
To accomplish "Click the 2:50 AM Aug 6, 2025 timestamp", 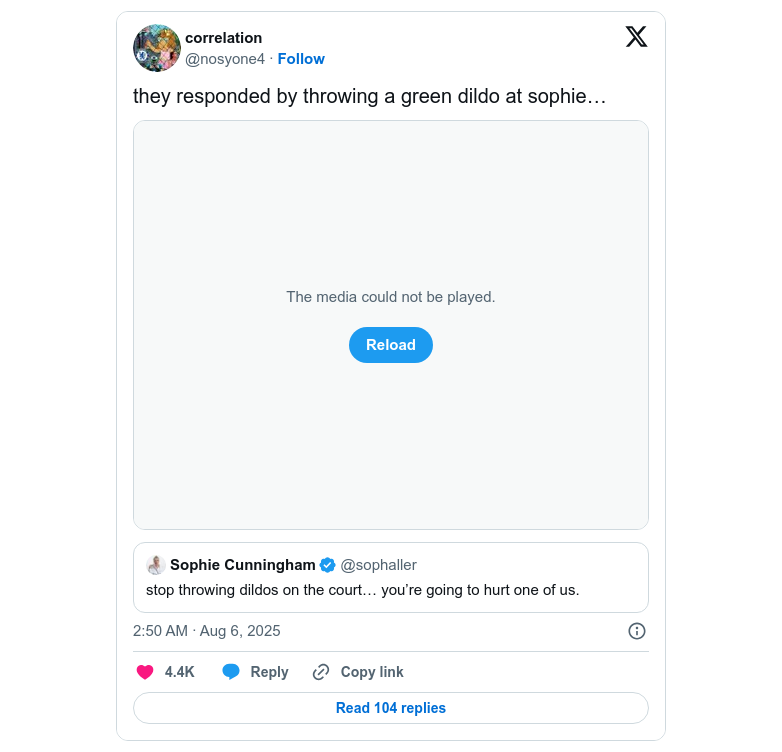I will tap(207, 631).
